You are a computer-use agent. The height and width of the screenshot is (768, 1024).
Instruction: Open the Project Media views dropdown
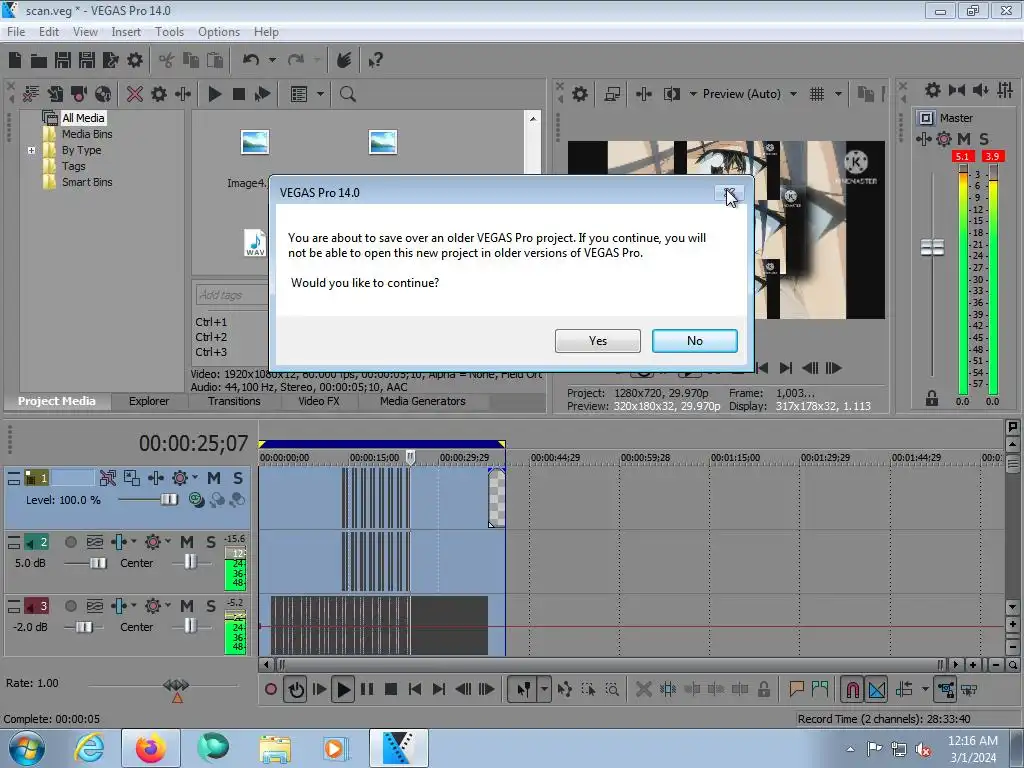coord(320,94)
